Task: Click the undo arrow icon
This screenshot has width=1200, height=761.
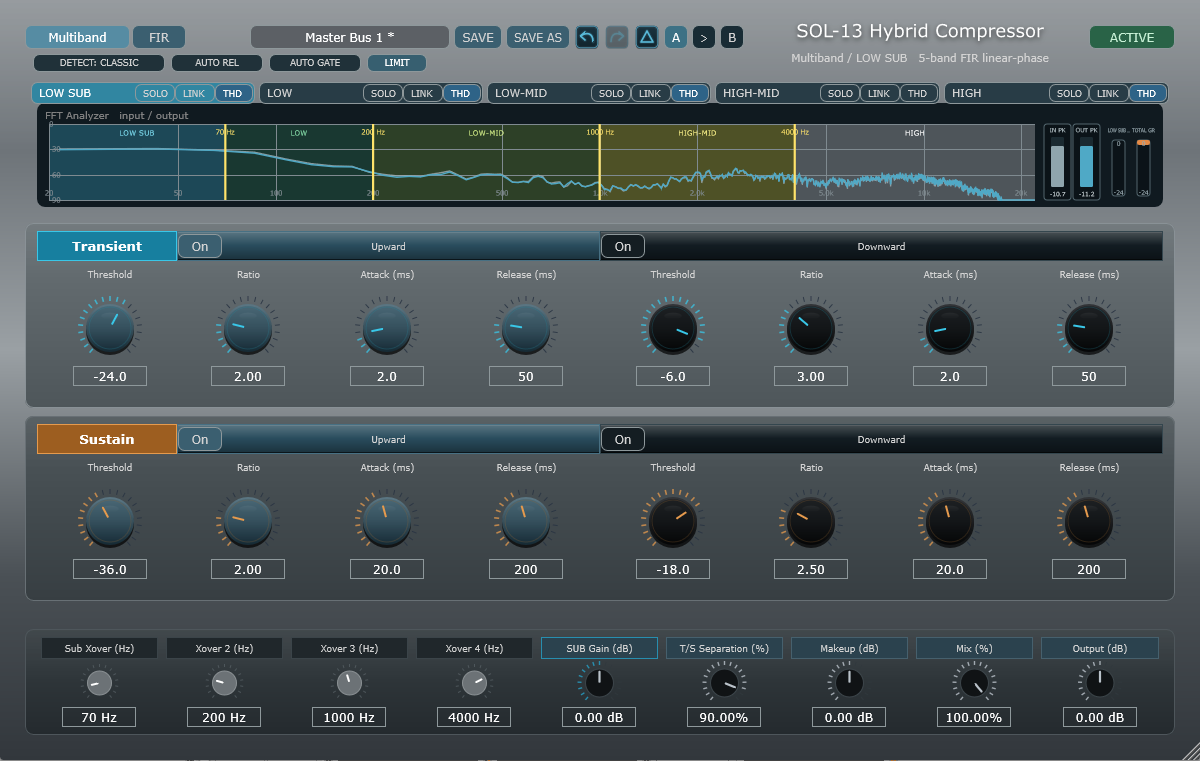Action: pyautogui.click(x=587, y=37)
